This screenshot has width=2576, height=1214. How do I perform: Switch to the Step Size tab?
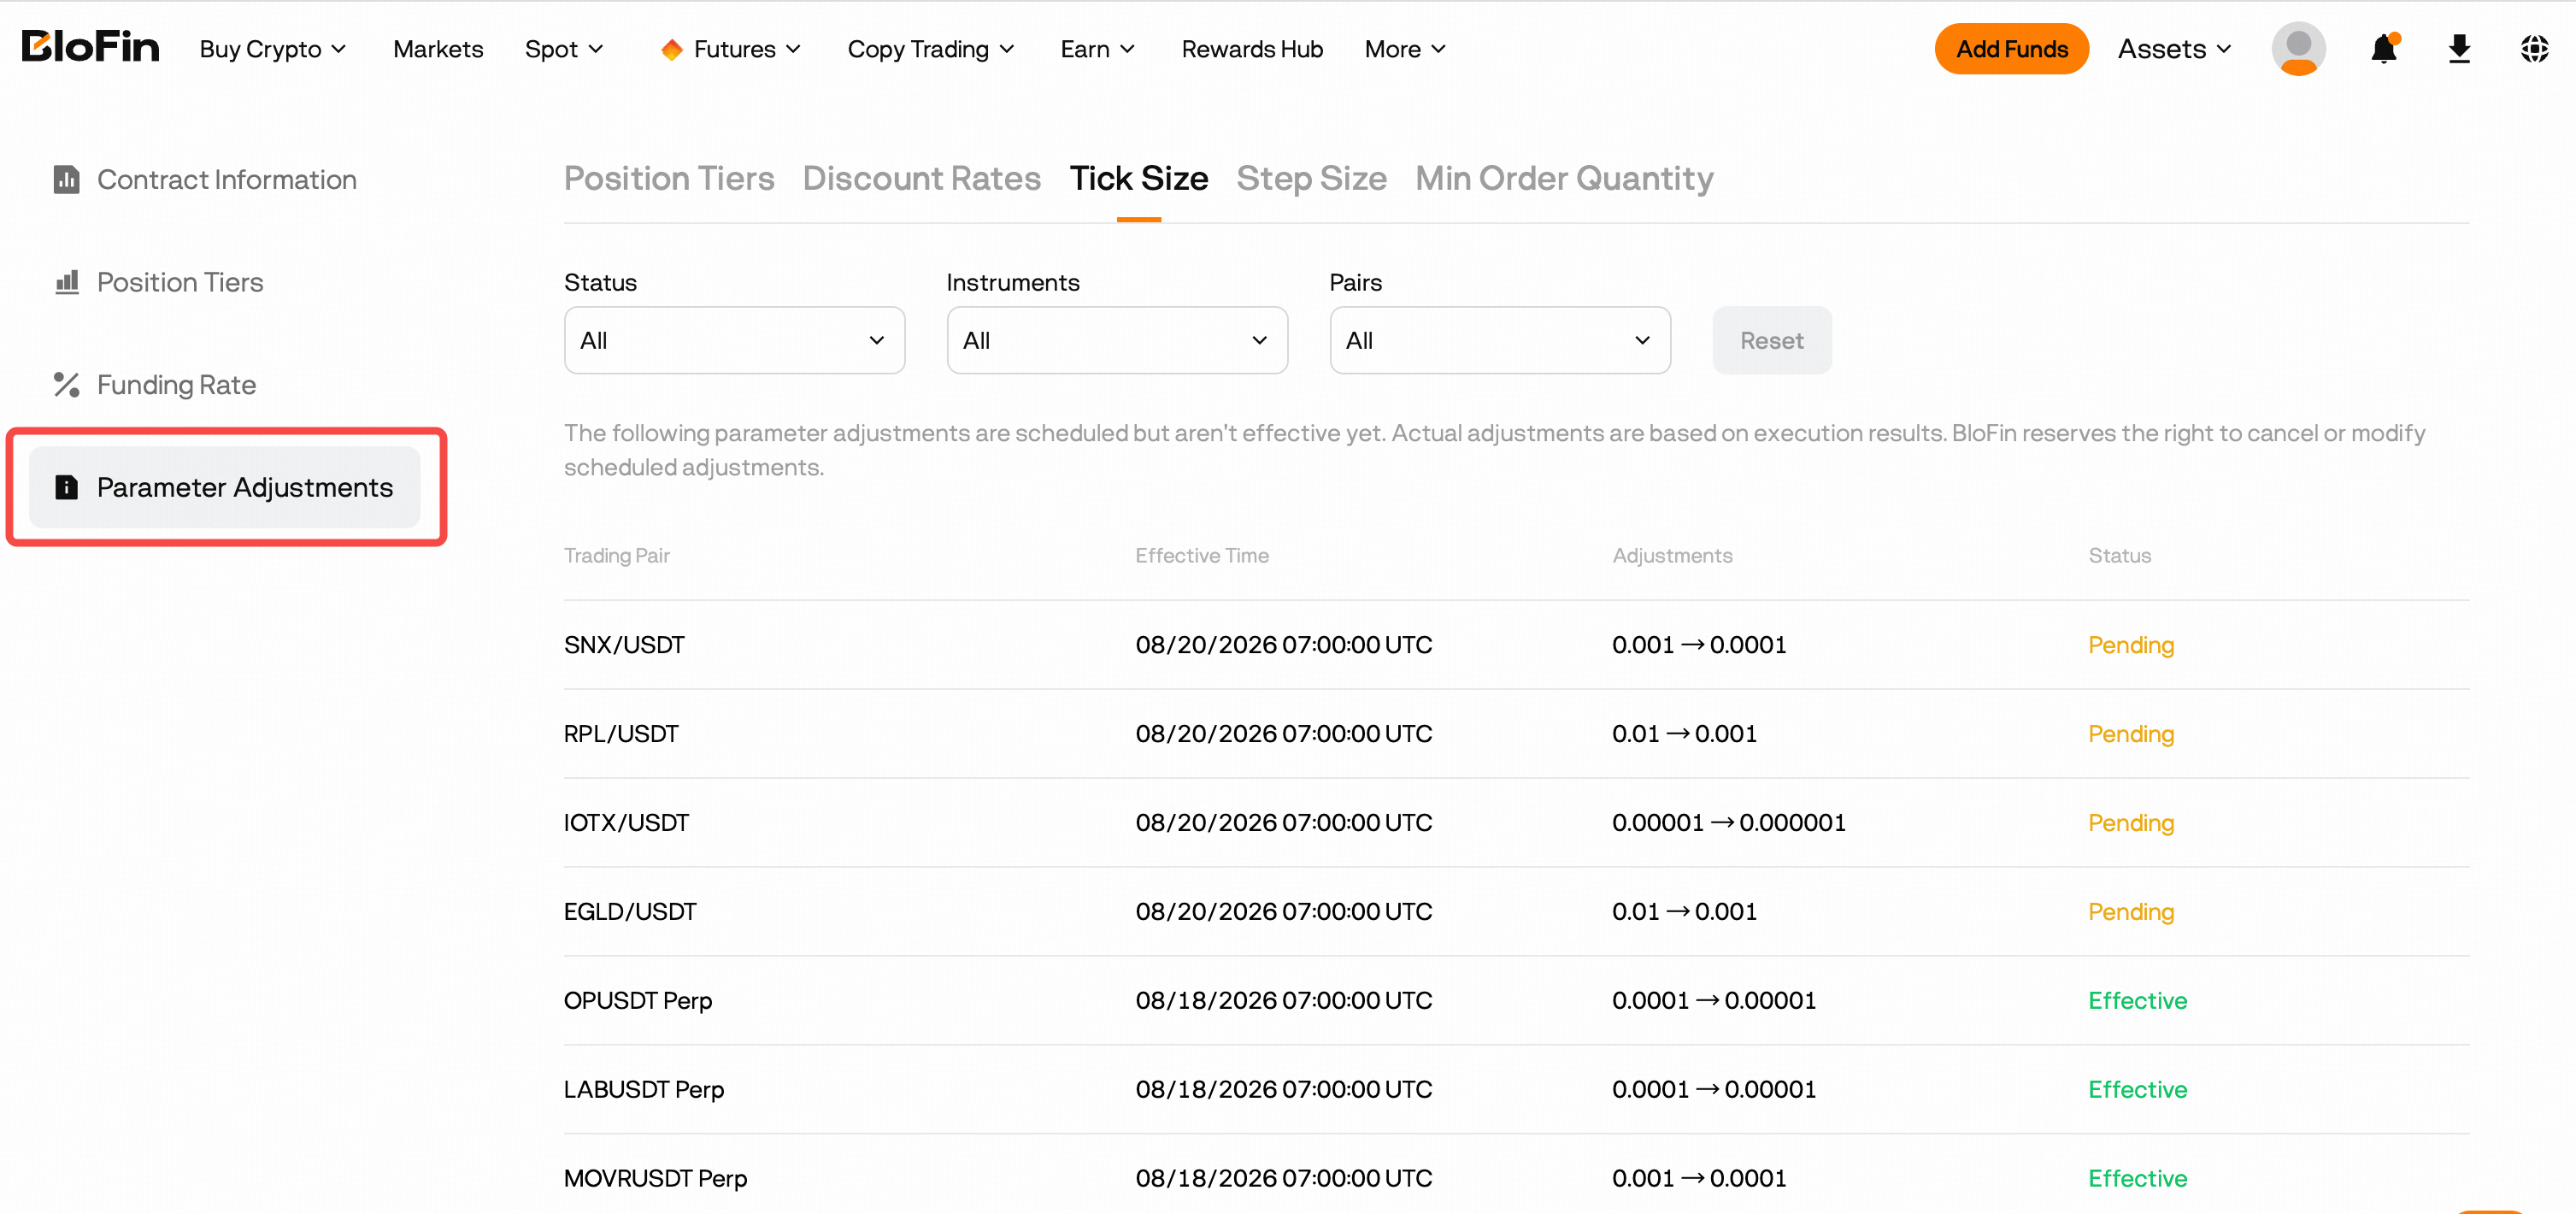[x=1311, y=178]
